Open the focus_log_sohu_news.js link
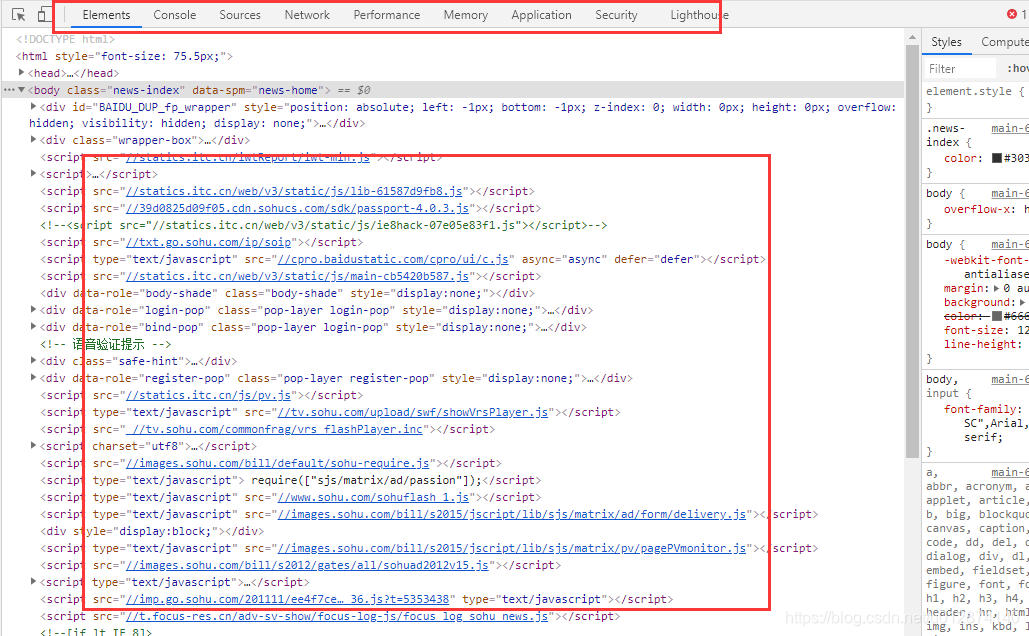Viewport: 1029px width, 636px height. (x=337, y=616)
